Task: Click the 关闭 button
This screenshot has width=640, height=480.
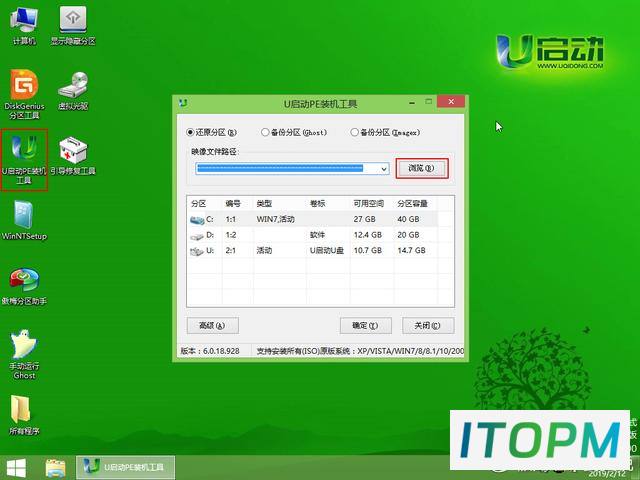Action: point(428,325)
